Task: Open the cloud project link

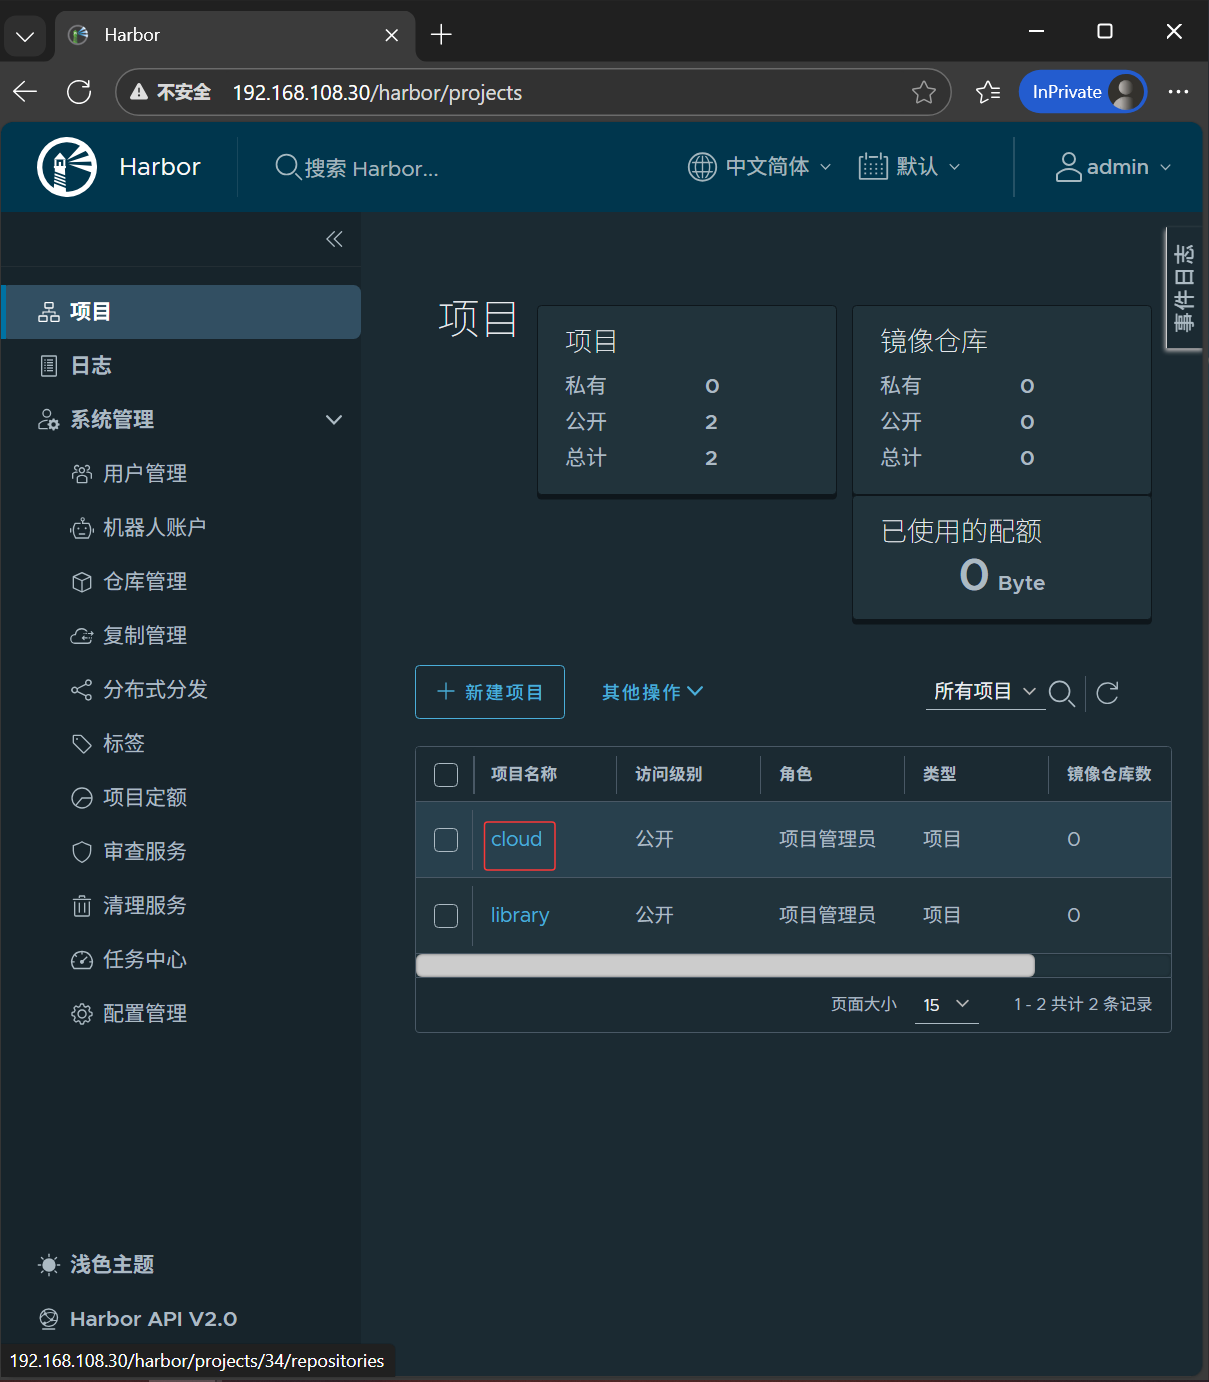Action: tap(517, 840)
